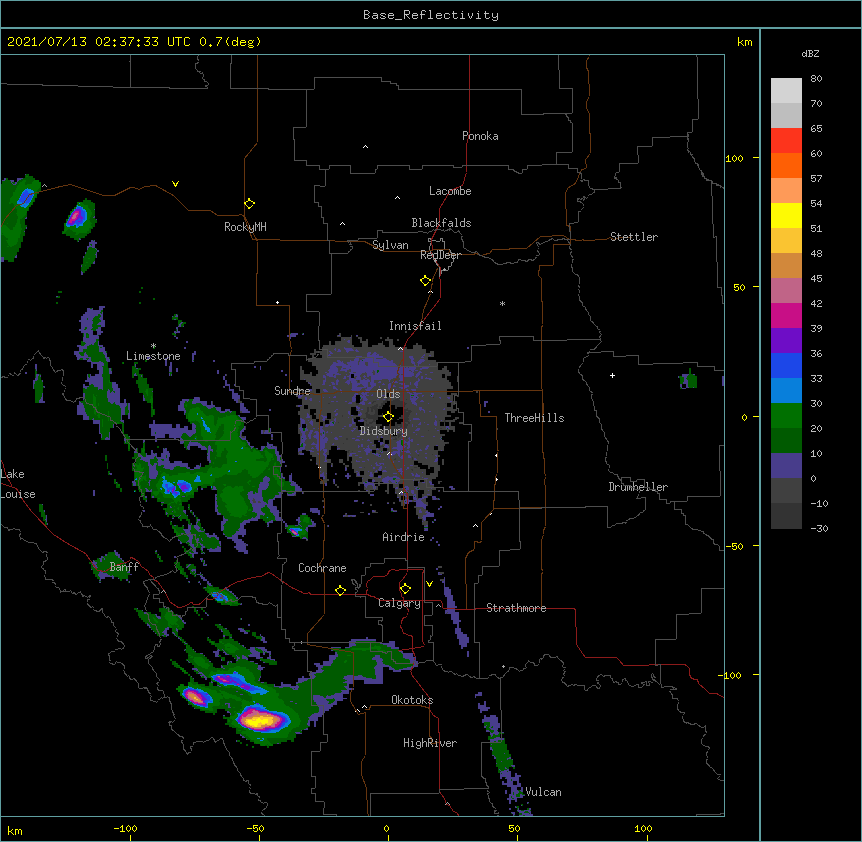Screen dimensions: 862x842
Task: Click the yellow V marker east of Calgary
Action: 429,584
